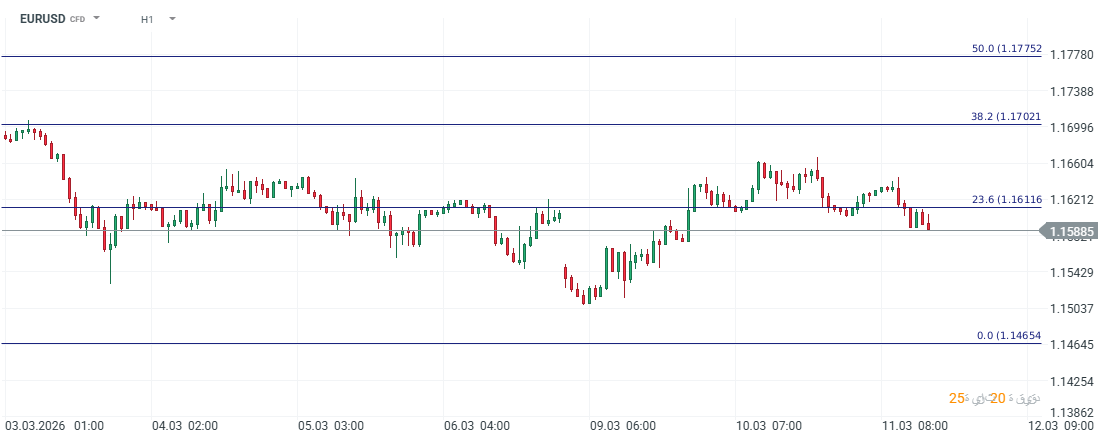This screenshot has height=442, width=1109.
Task: Select the 0.0 (1.14654) Fibonacci level label
Action: tap(1009, 335)
